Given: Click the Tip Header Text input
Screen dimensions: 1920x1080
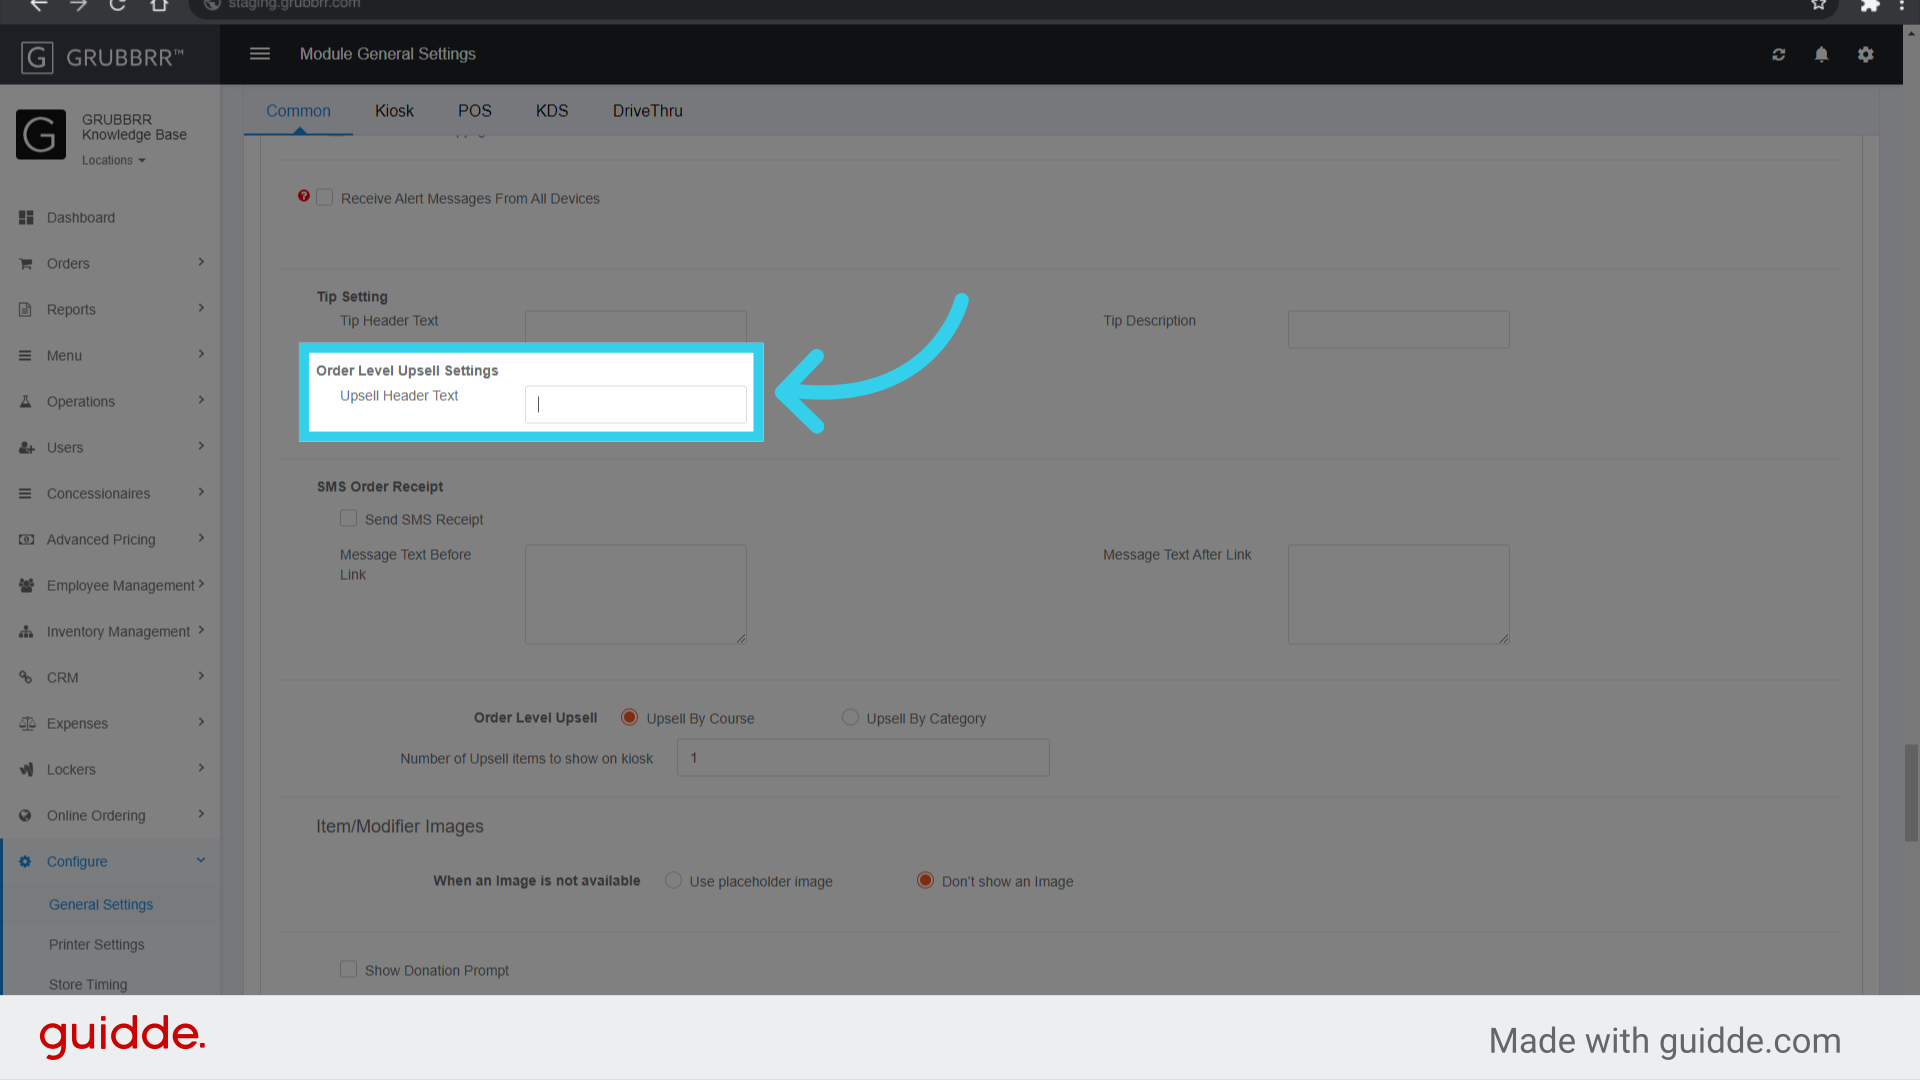Looking at the screenshot, I should [x=636, y=327].
